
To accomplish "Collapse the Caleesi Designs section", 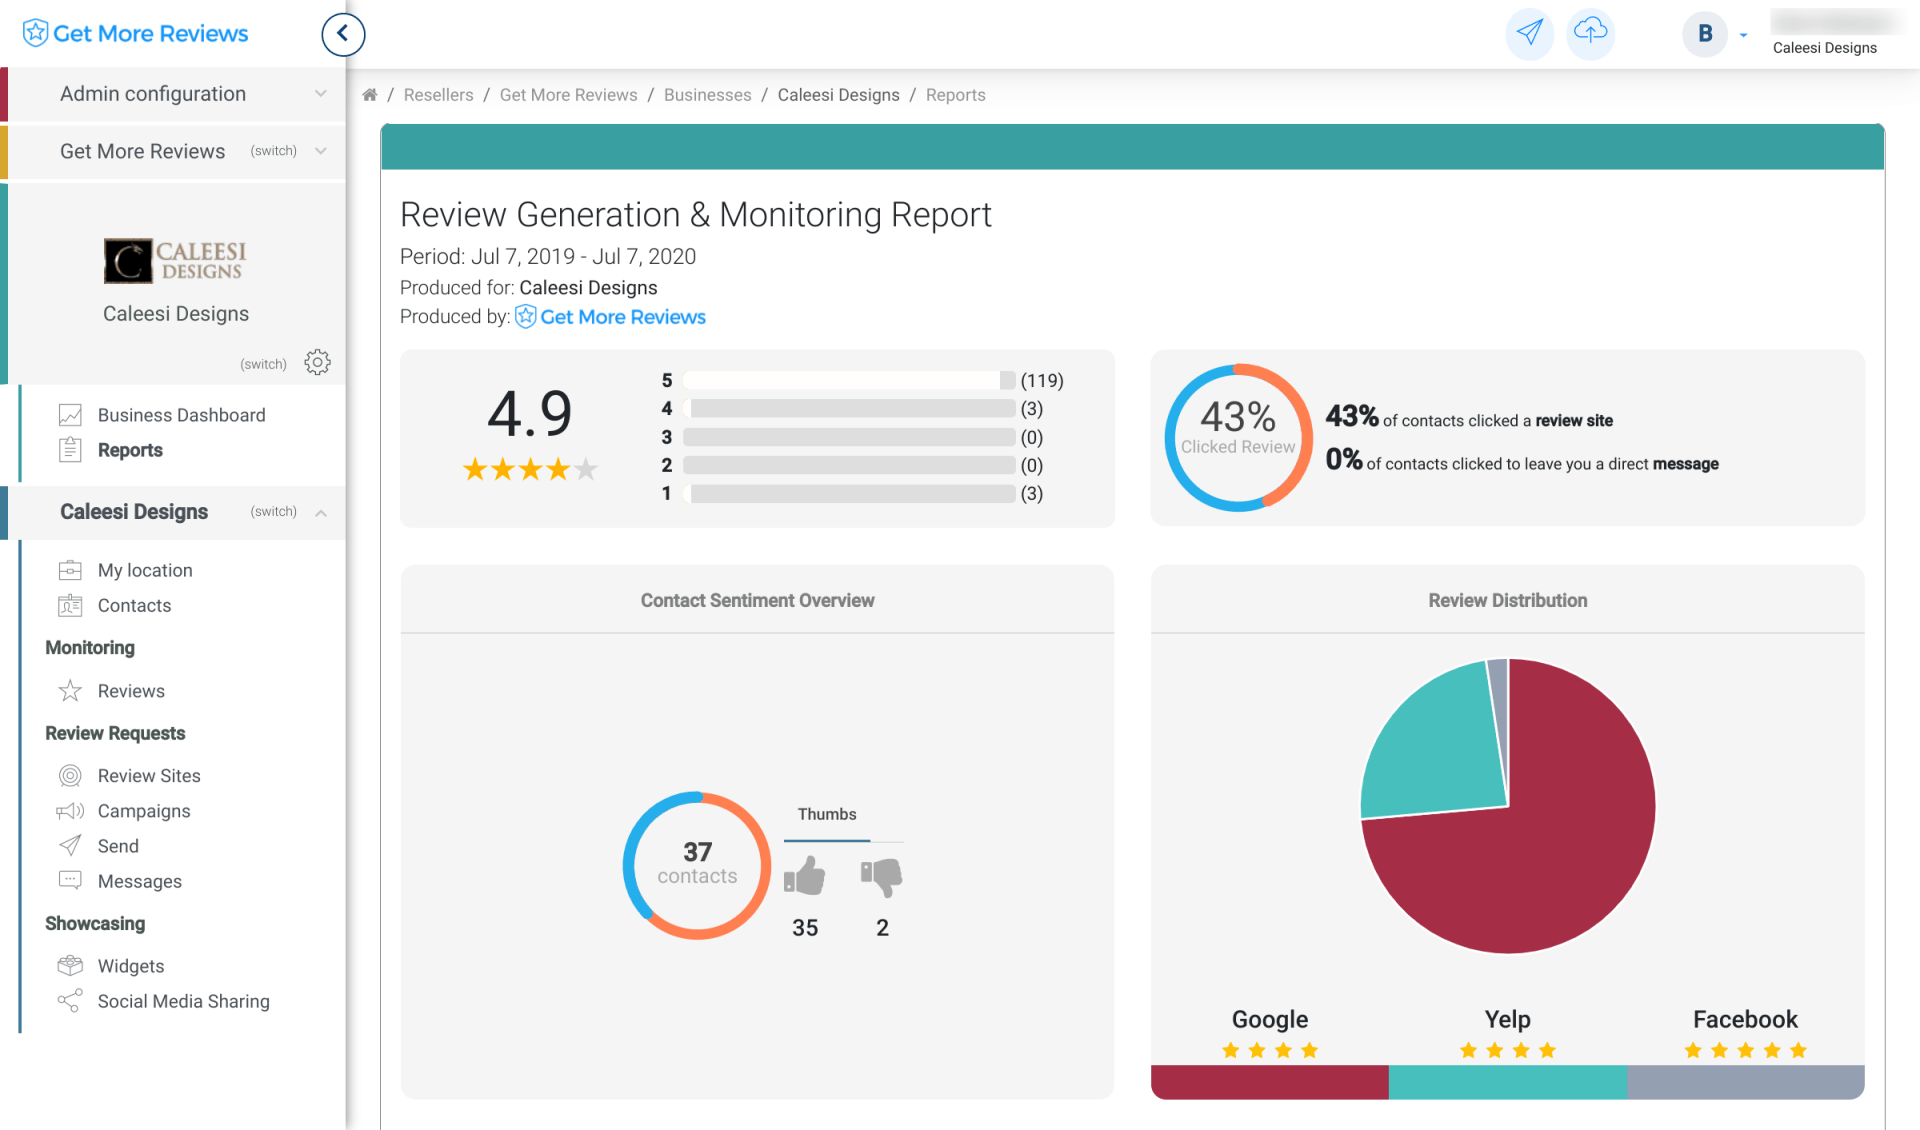I will [320, 512].
